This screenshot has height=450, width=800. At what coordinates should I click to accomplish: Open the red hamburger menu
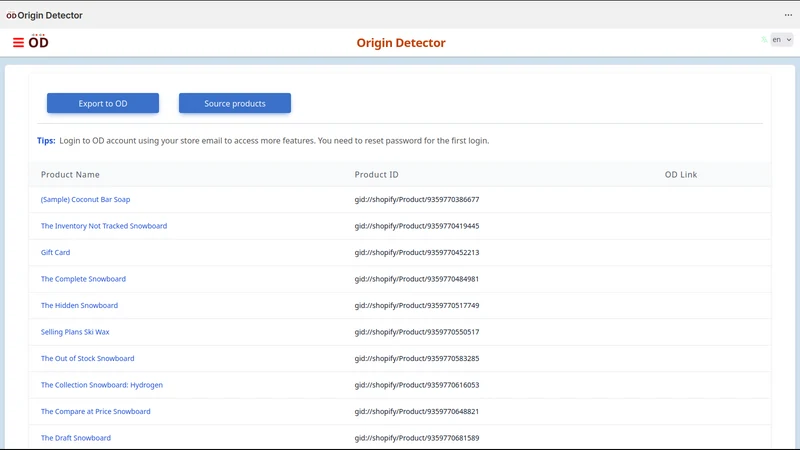pos(18,42)
